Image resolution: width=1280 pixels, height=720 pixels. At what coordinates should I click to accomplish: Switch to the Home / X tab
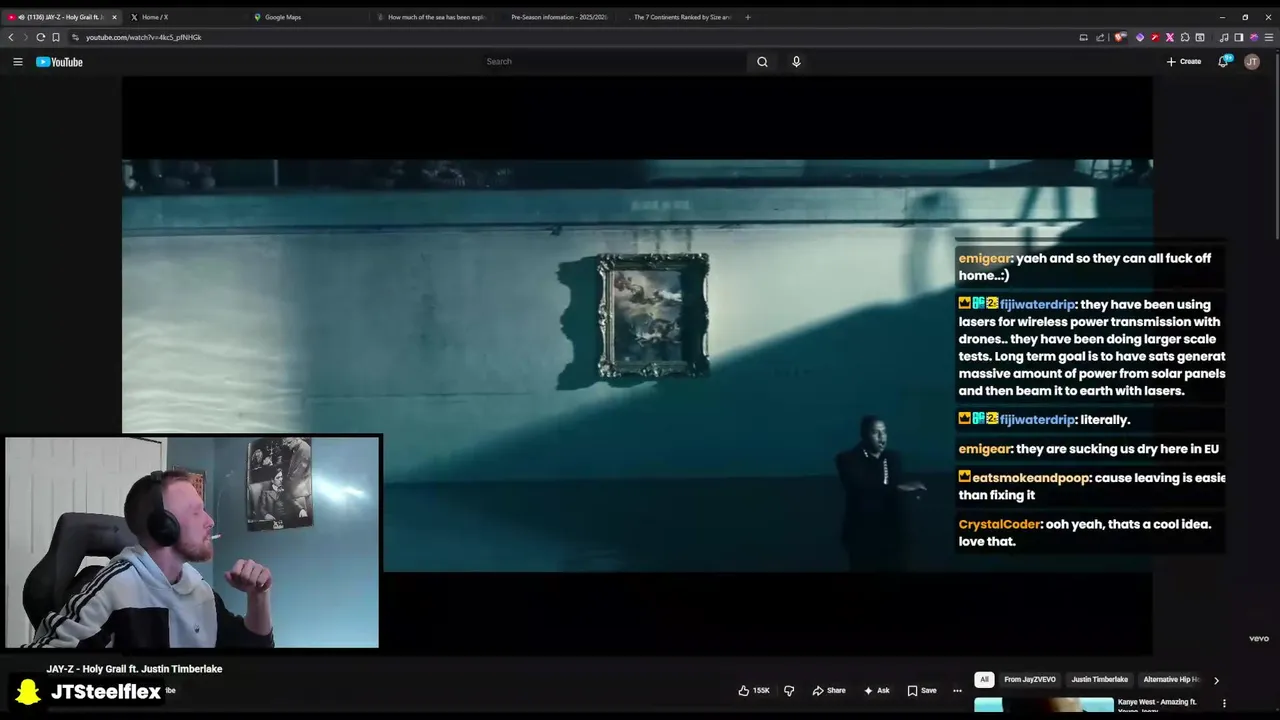click(x=185, y=17)
